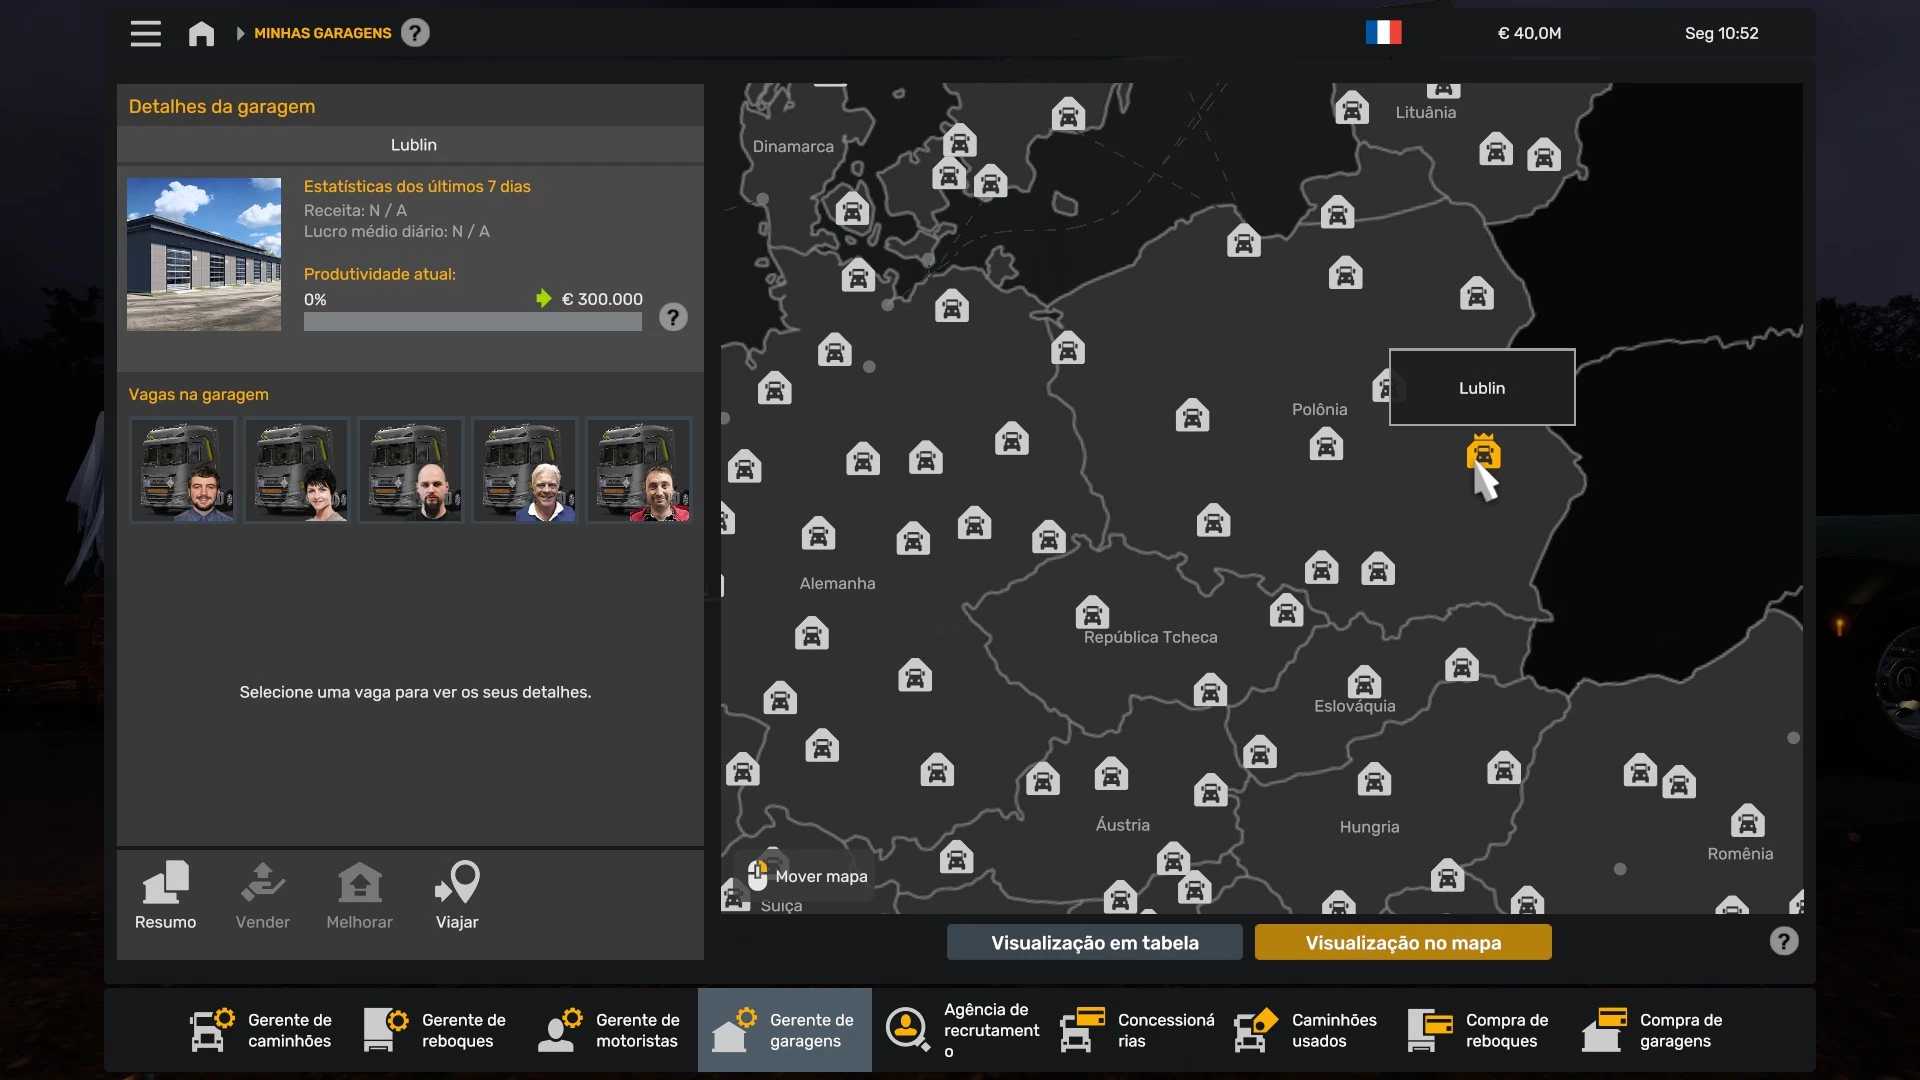Select the female driver garage slot
The image size is (1920, 1080).
(297, 470)
